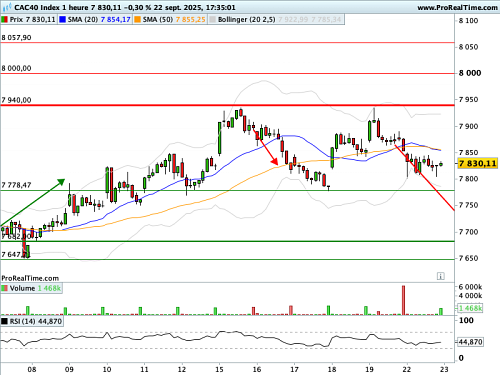Click date 15 on the time axis
This screenshot has height=375, width=500.
[219, 369]
